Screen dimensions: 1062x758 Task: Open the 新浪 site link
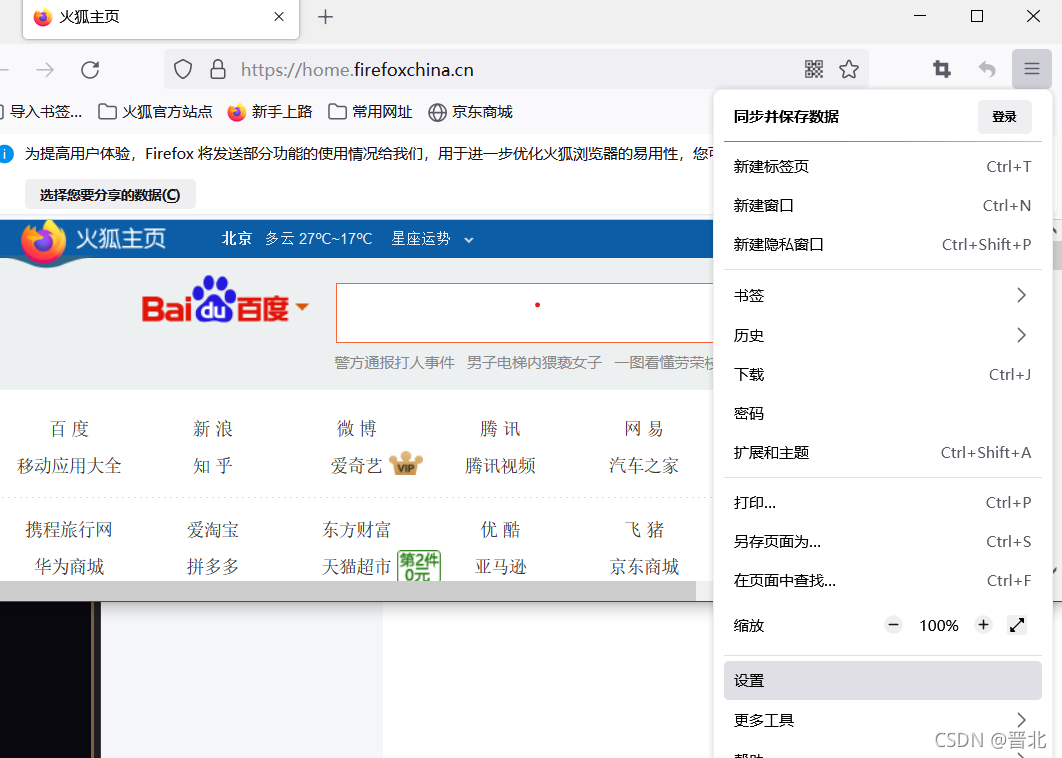[x=213, y=429]
